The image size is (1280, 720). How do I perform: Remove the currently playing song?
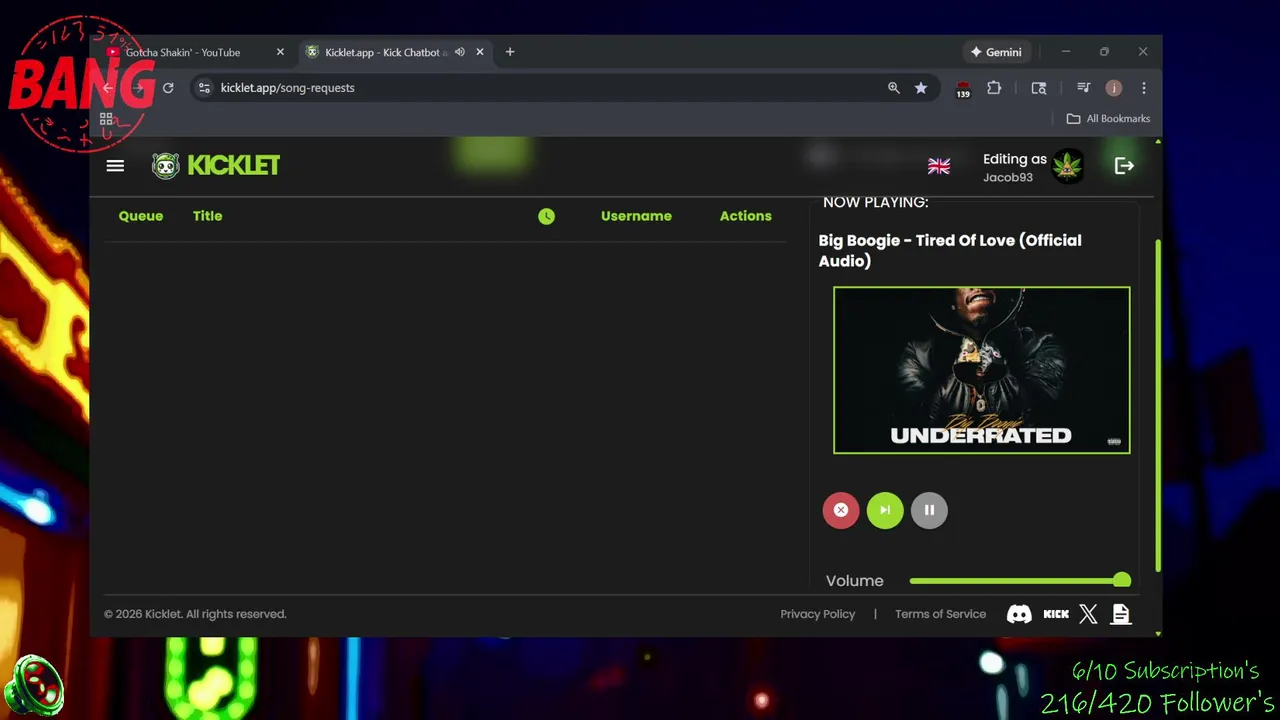[841, 510]
